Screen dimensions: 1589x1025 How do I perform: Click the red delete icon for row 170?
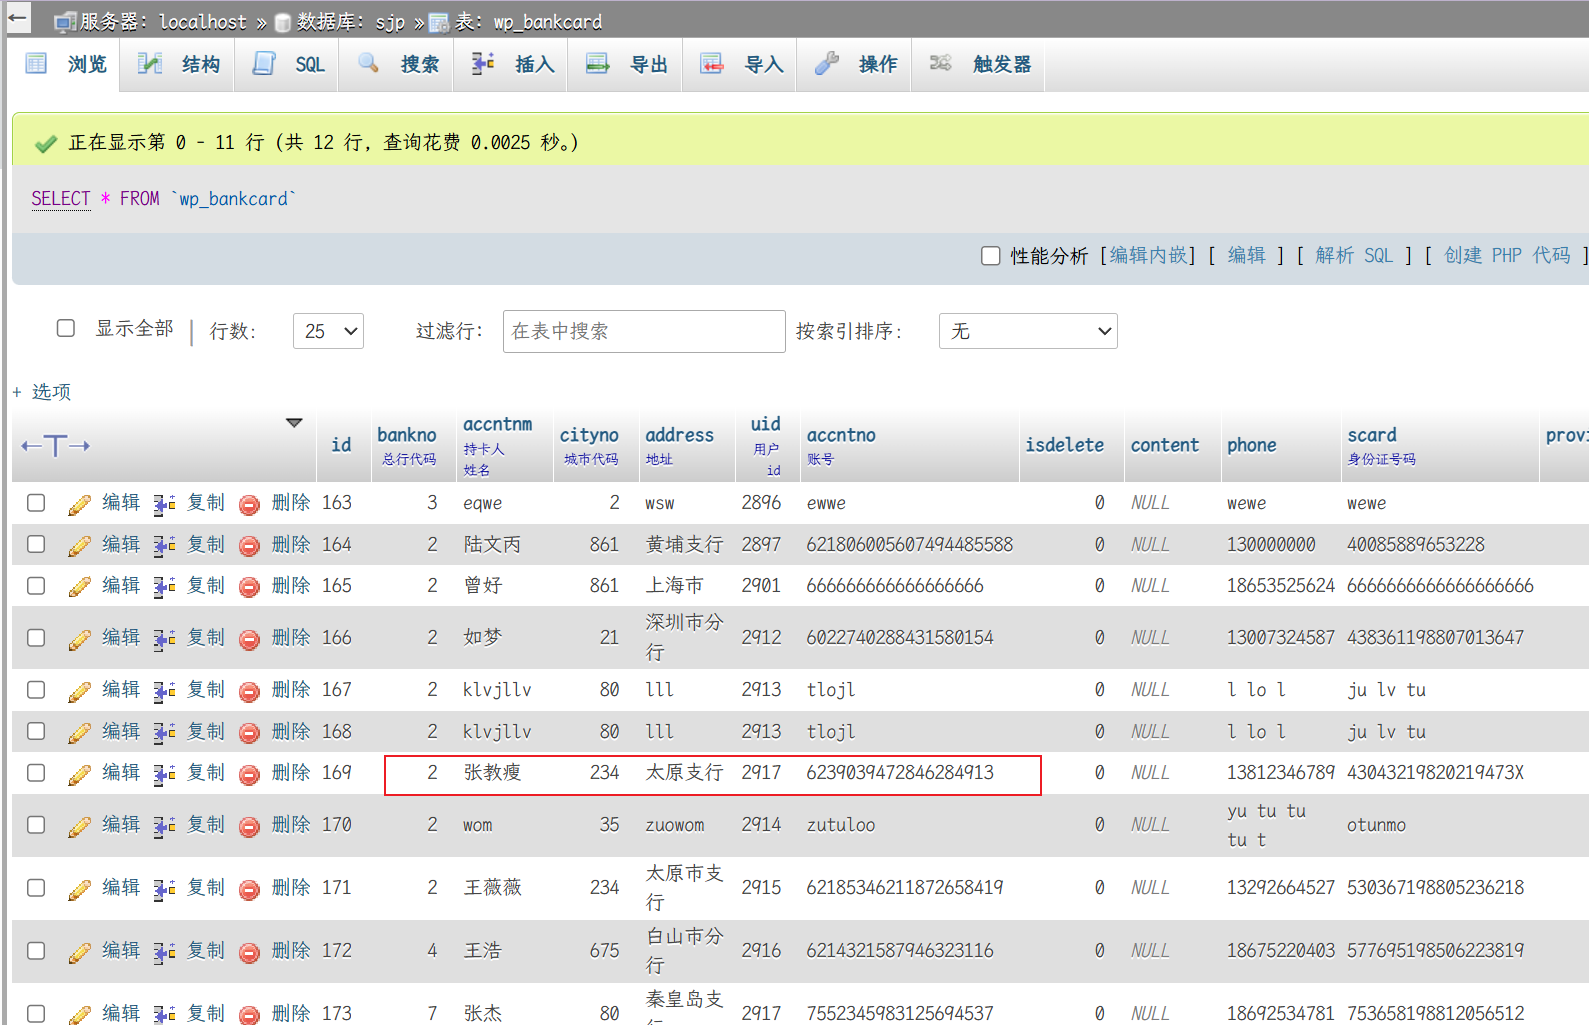[250, 826]
